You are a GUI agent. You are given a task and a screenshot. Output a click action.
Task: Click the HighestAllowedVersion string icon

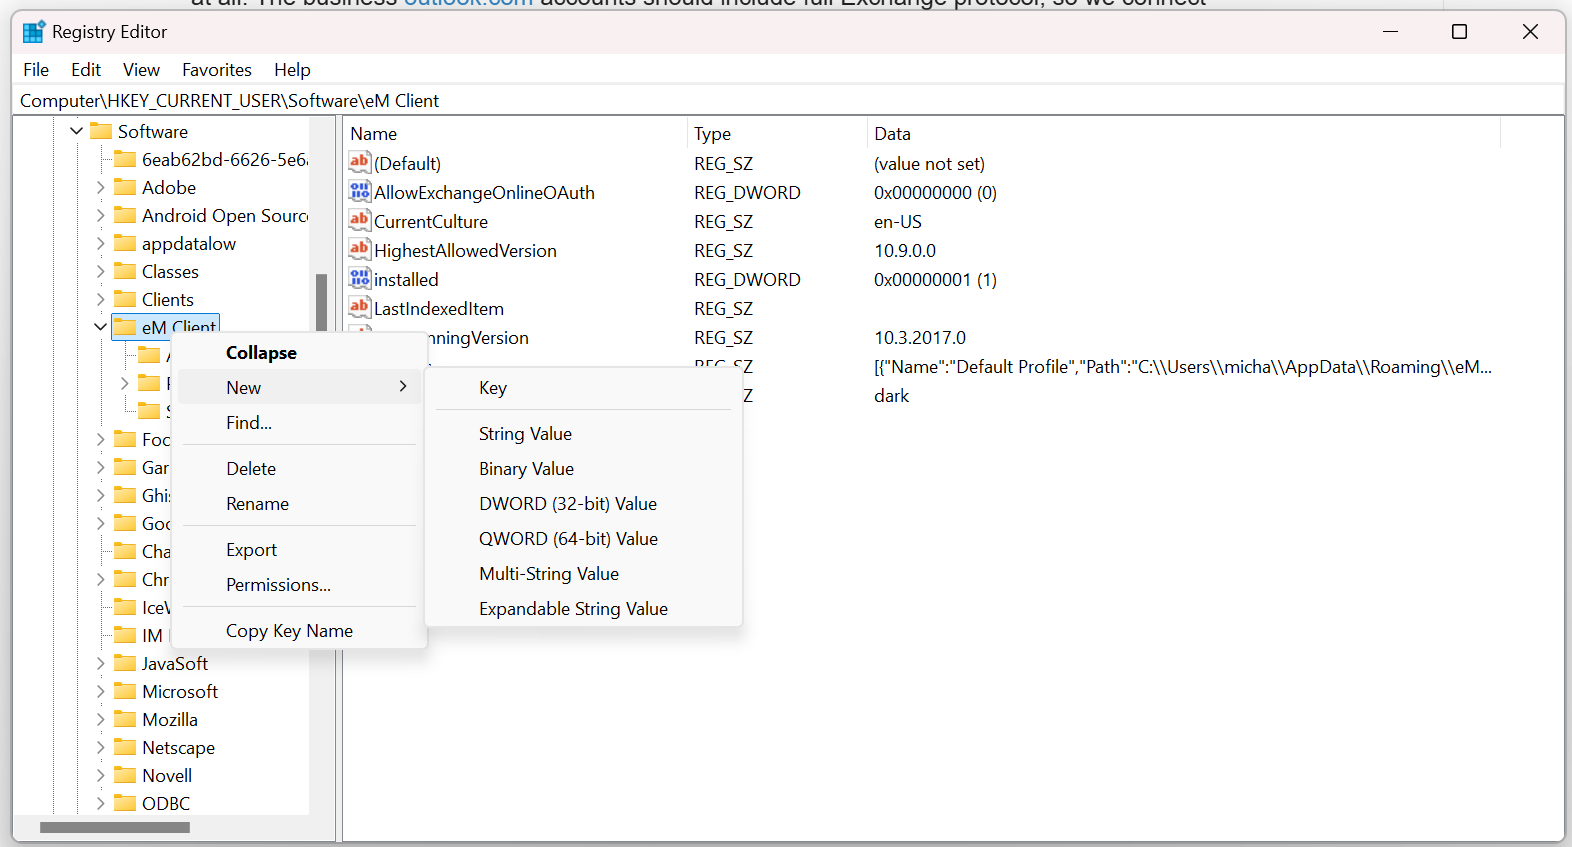click(360, 249)
